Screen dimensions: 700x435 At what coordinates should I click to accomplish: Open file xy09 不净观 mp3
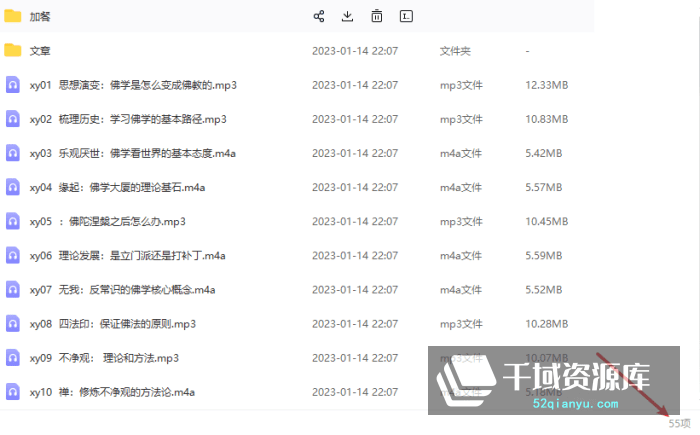[x=104, y=358]
